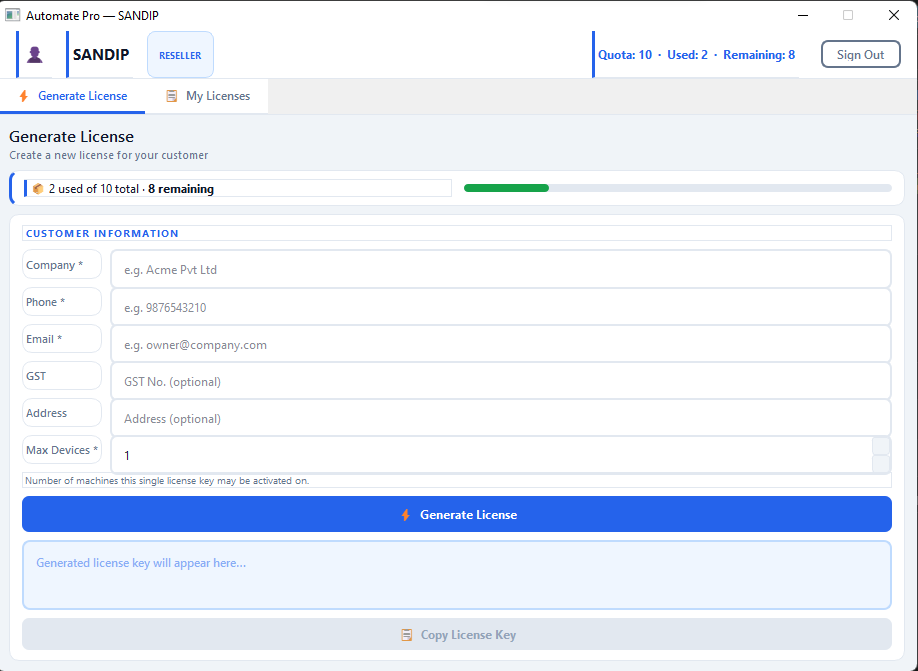
Task: Switch to the Generate License tab
Action: [73, 96]
